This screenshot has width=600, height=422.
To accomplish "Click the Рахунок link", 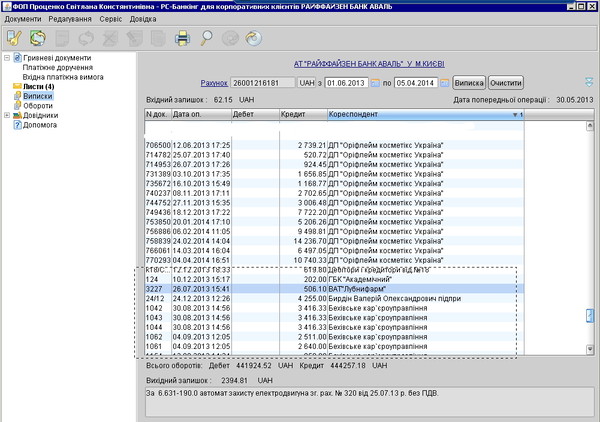I will pyautogui.click(x=214, y=83).
